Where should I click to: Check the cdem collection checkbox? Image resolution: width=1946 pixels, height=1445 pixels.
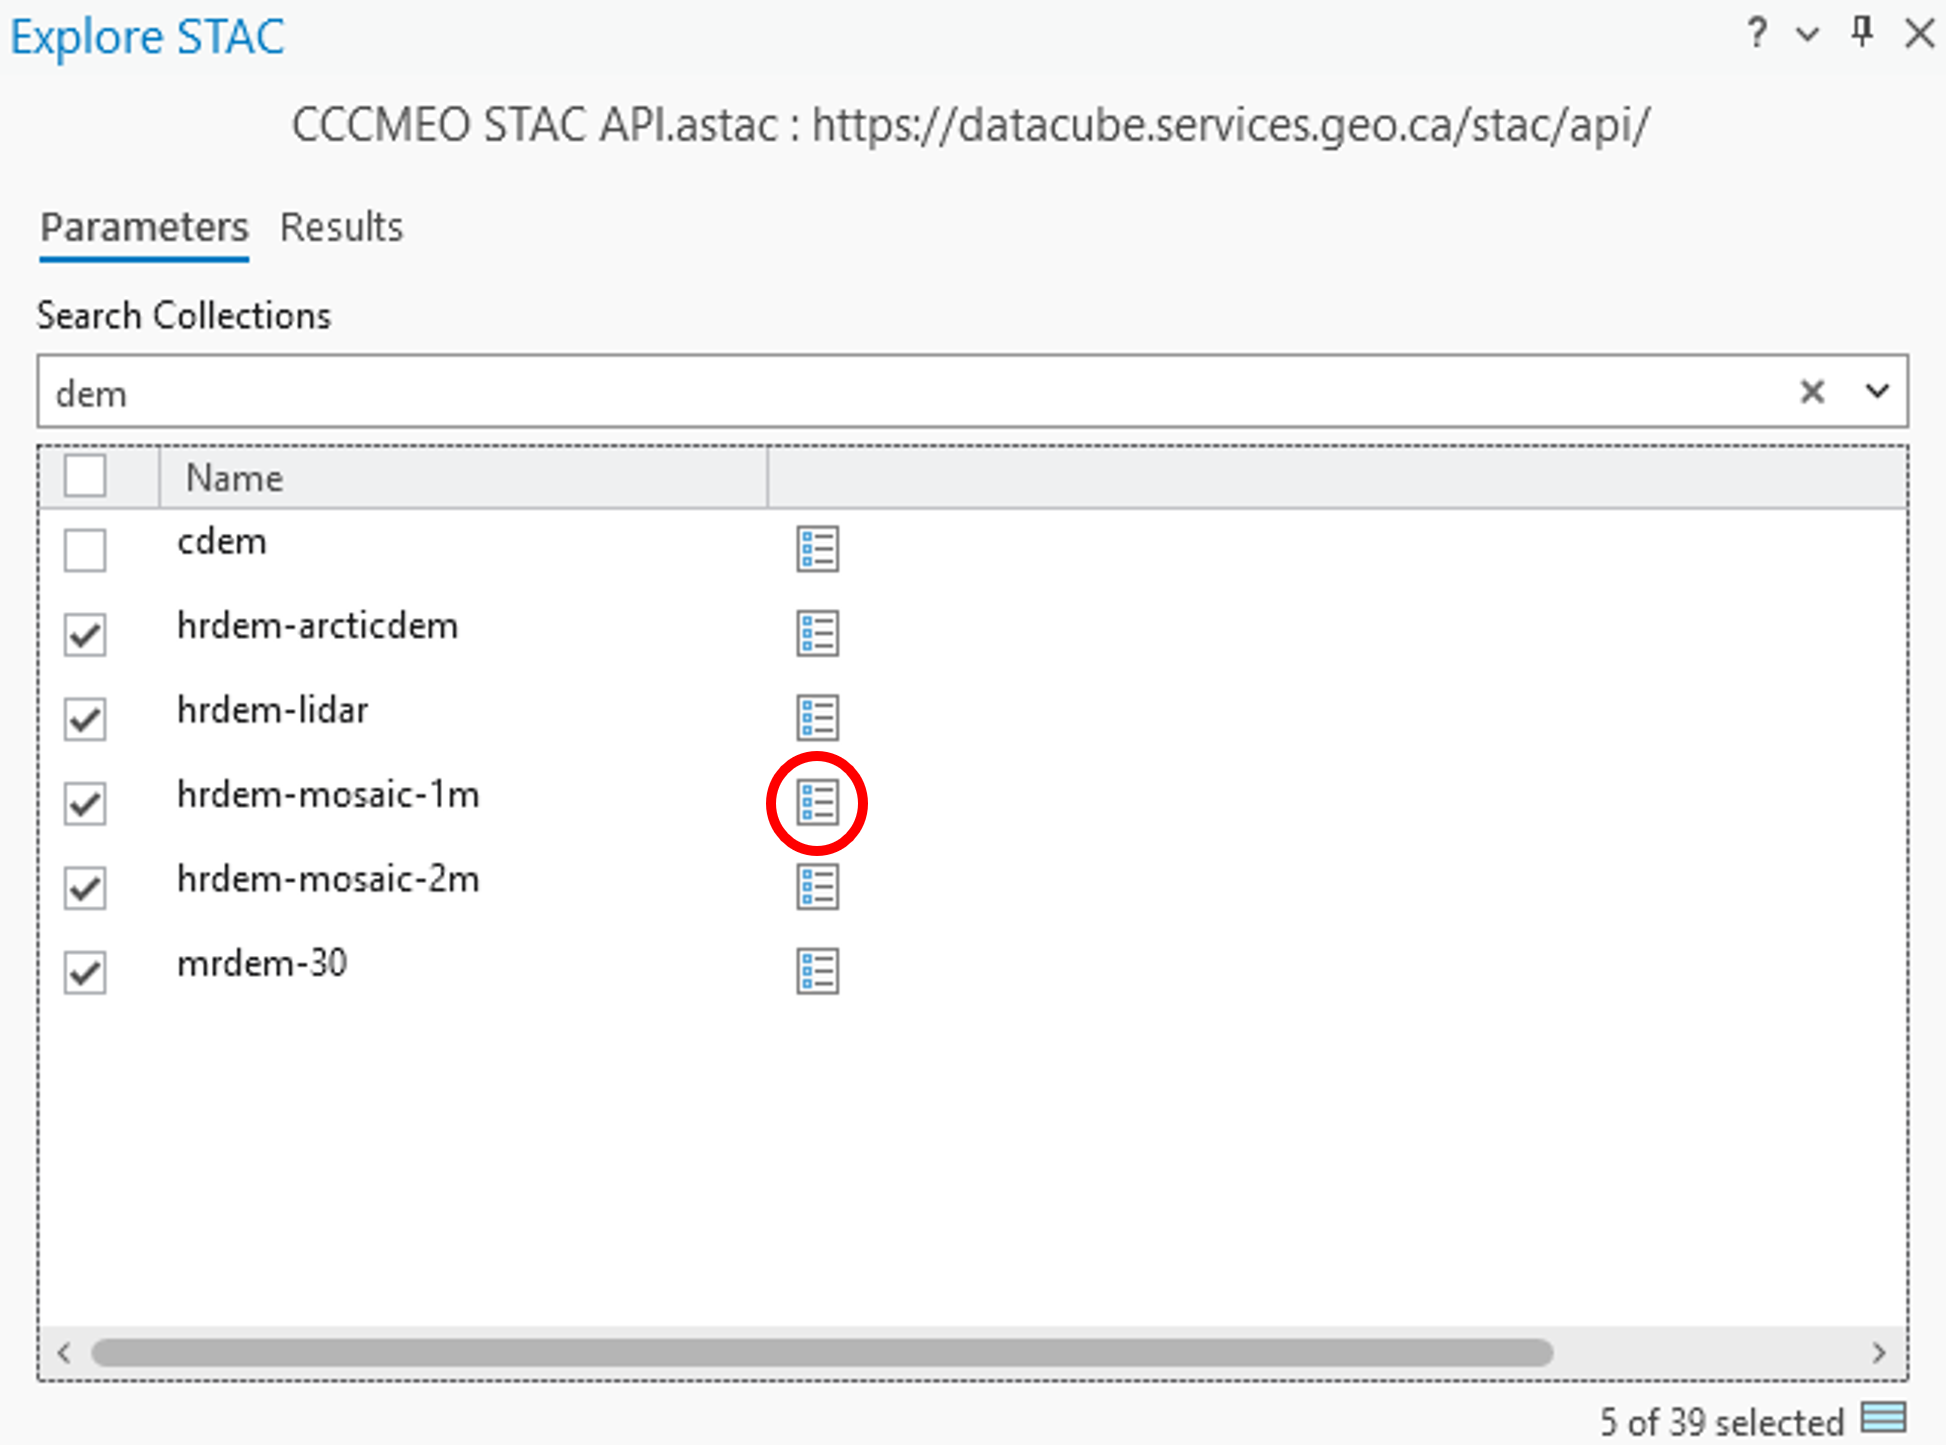pos(85,550)
